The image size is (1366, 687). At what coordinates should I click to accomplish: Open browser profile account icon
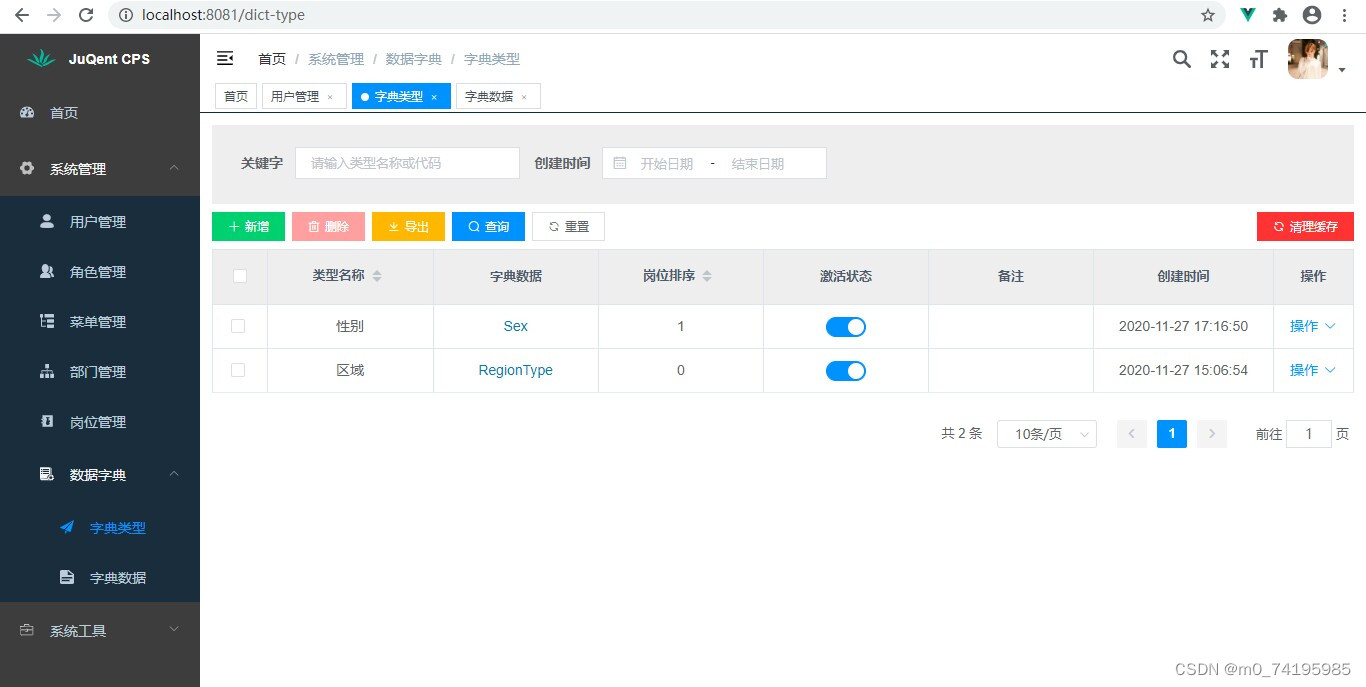tap(1312, 15)
